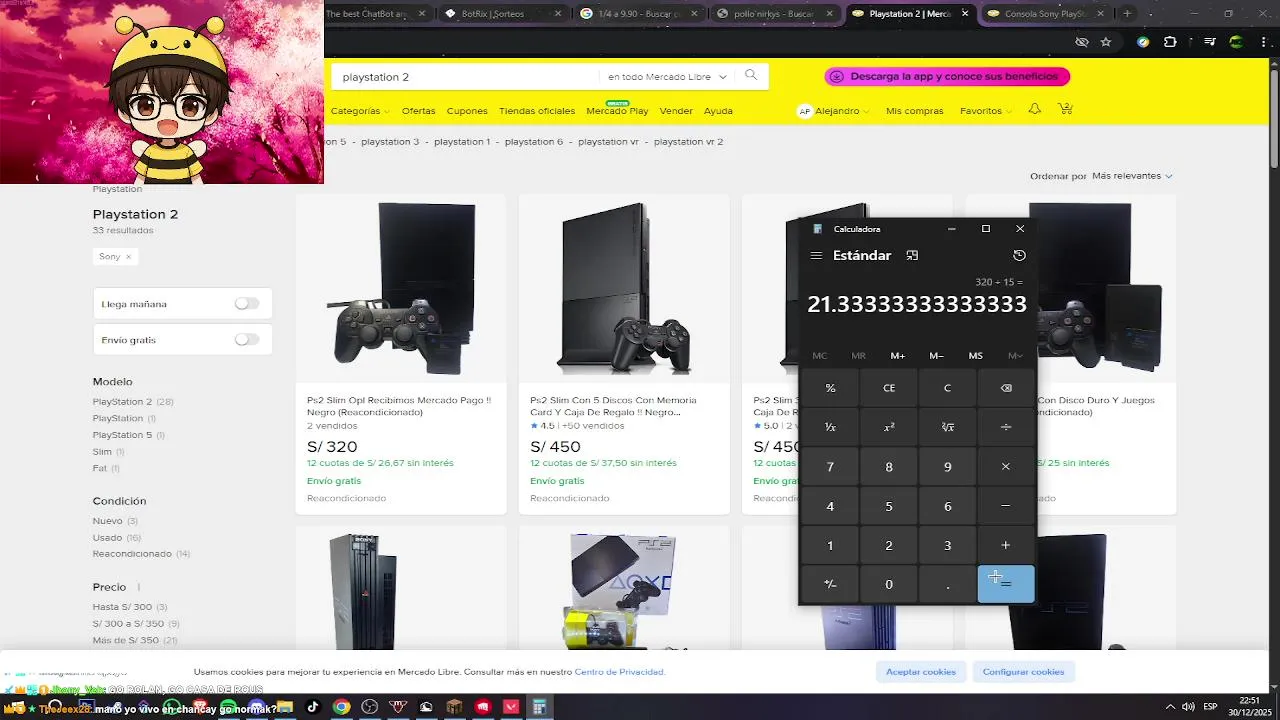The height and width of the screenshot is (720, 1280).
Task: Toggle Calculator keep-on-top mode icon
Action: click(x=912, y=255)
